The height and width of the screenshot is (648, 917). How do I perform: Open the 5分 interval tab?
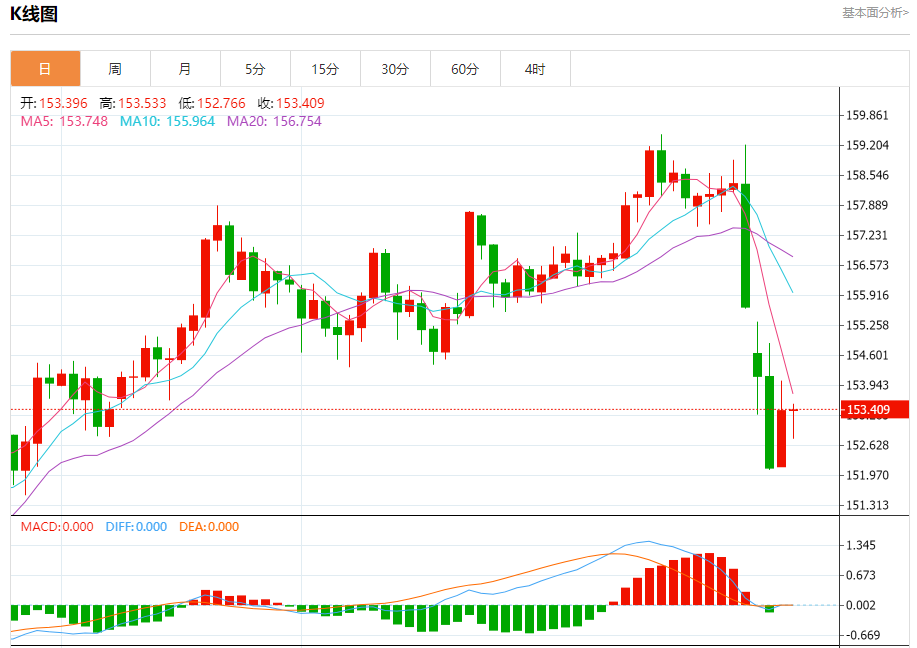tap(256, 69)
